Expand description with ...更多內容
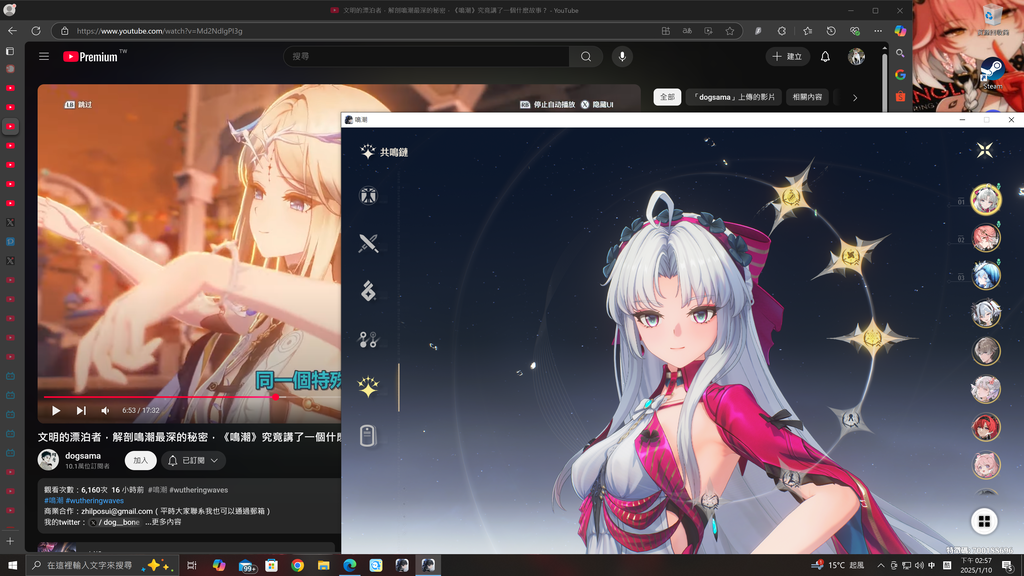Screen dimensions: 1024x576 pyautogui.click(x=163, y=522)
